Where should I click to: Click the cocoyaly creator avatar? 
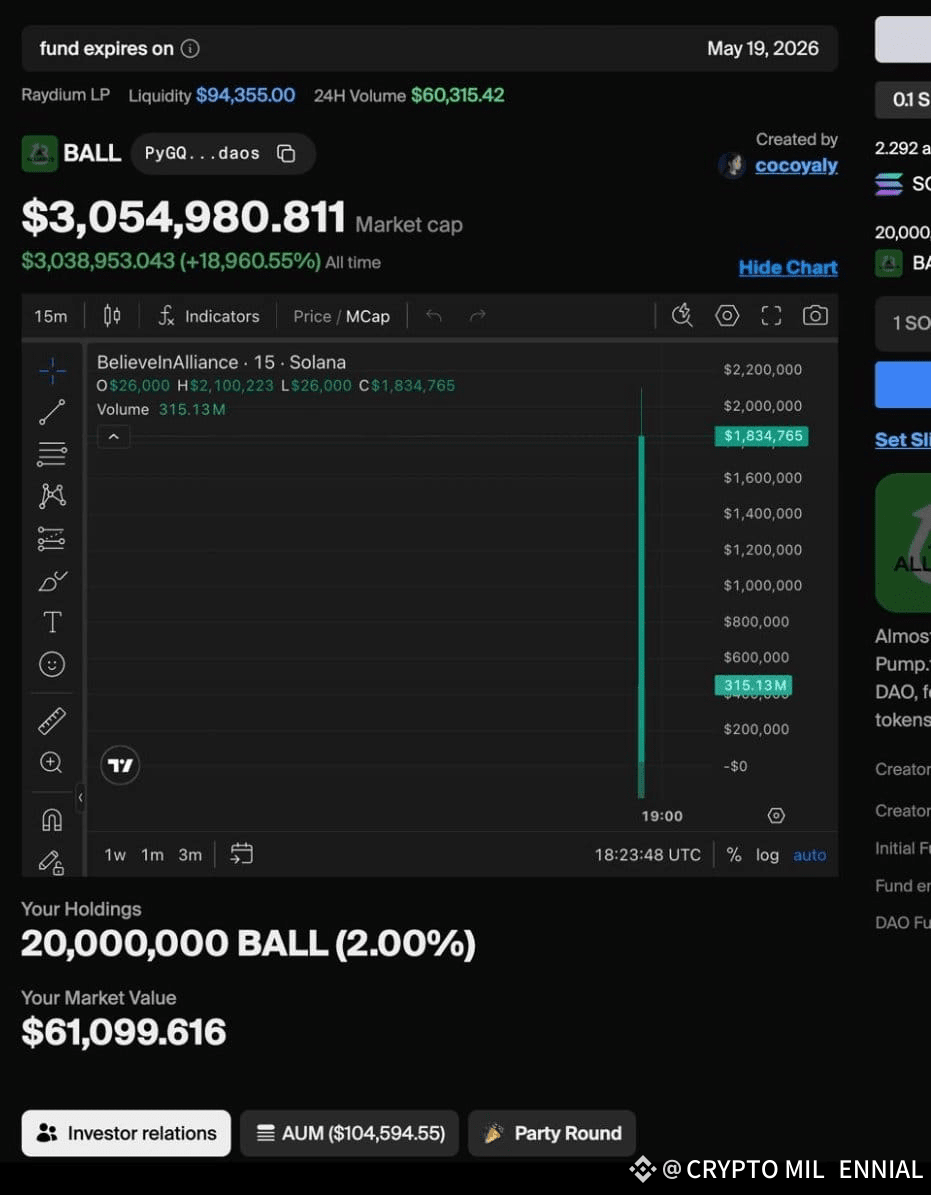click(x=732, y=165)
